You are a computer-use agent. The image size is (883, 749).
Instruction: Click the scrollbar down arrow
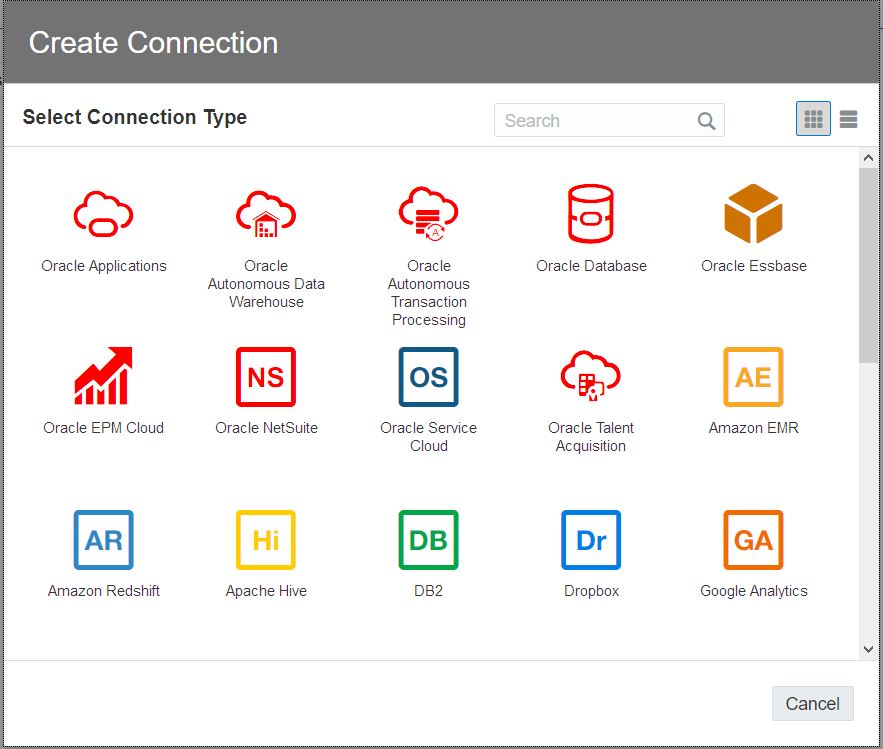pyautogui.click(x=868, y=649)
